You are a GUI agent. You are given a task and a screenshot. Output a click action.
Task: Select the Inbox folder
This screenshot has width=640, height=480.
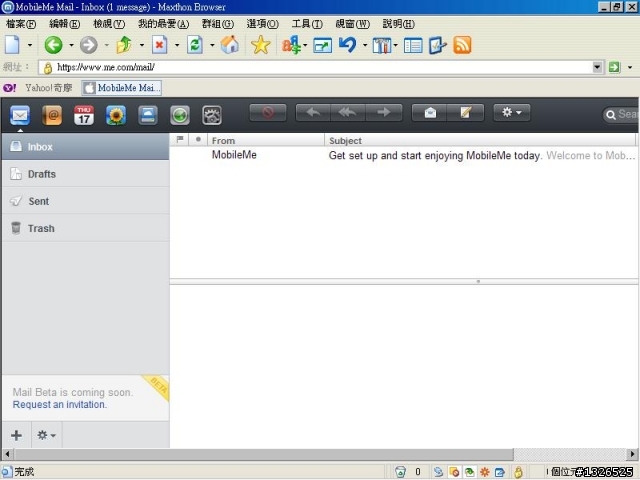tap(85, 147)
